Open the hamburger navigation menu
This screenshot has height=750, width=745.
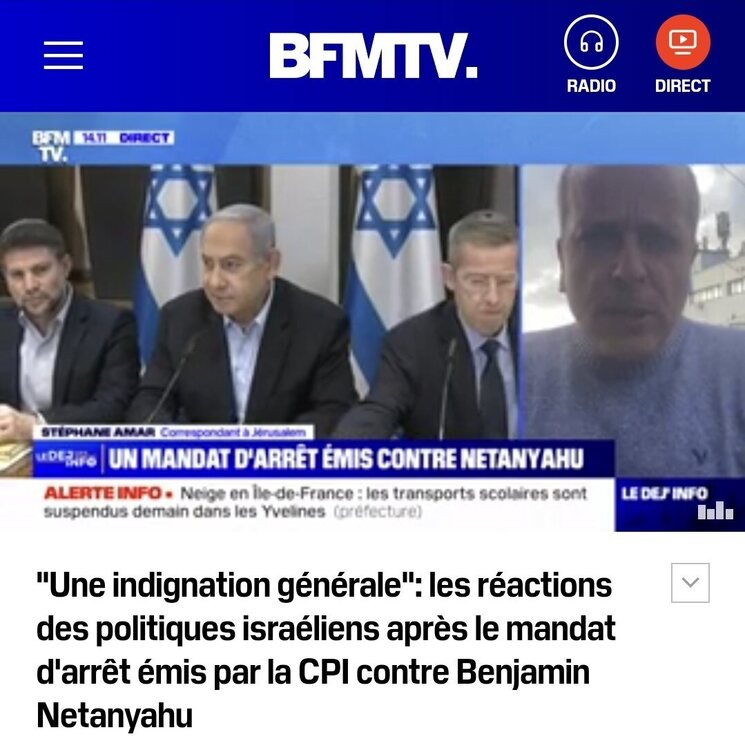63,55
